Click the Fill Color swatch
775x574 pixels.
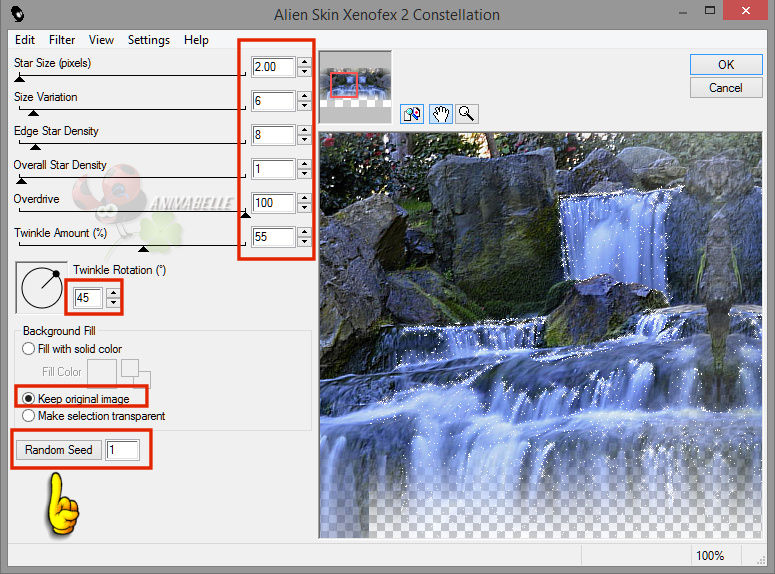click(102, 372)
